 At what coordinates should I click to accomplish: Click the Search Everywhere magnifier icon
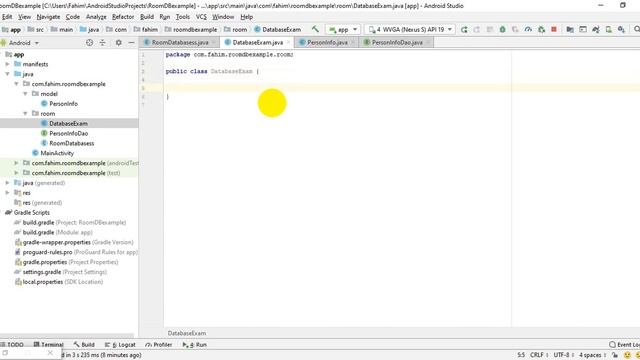636,29
